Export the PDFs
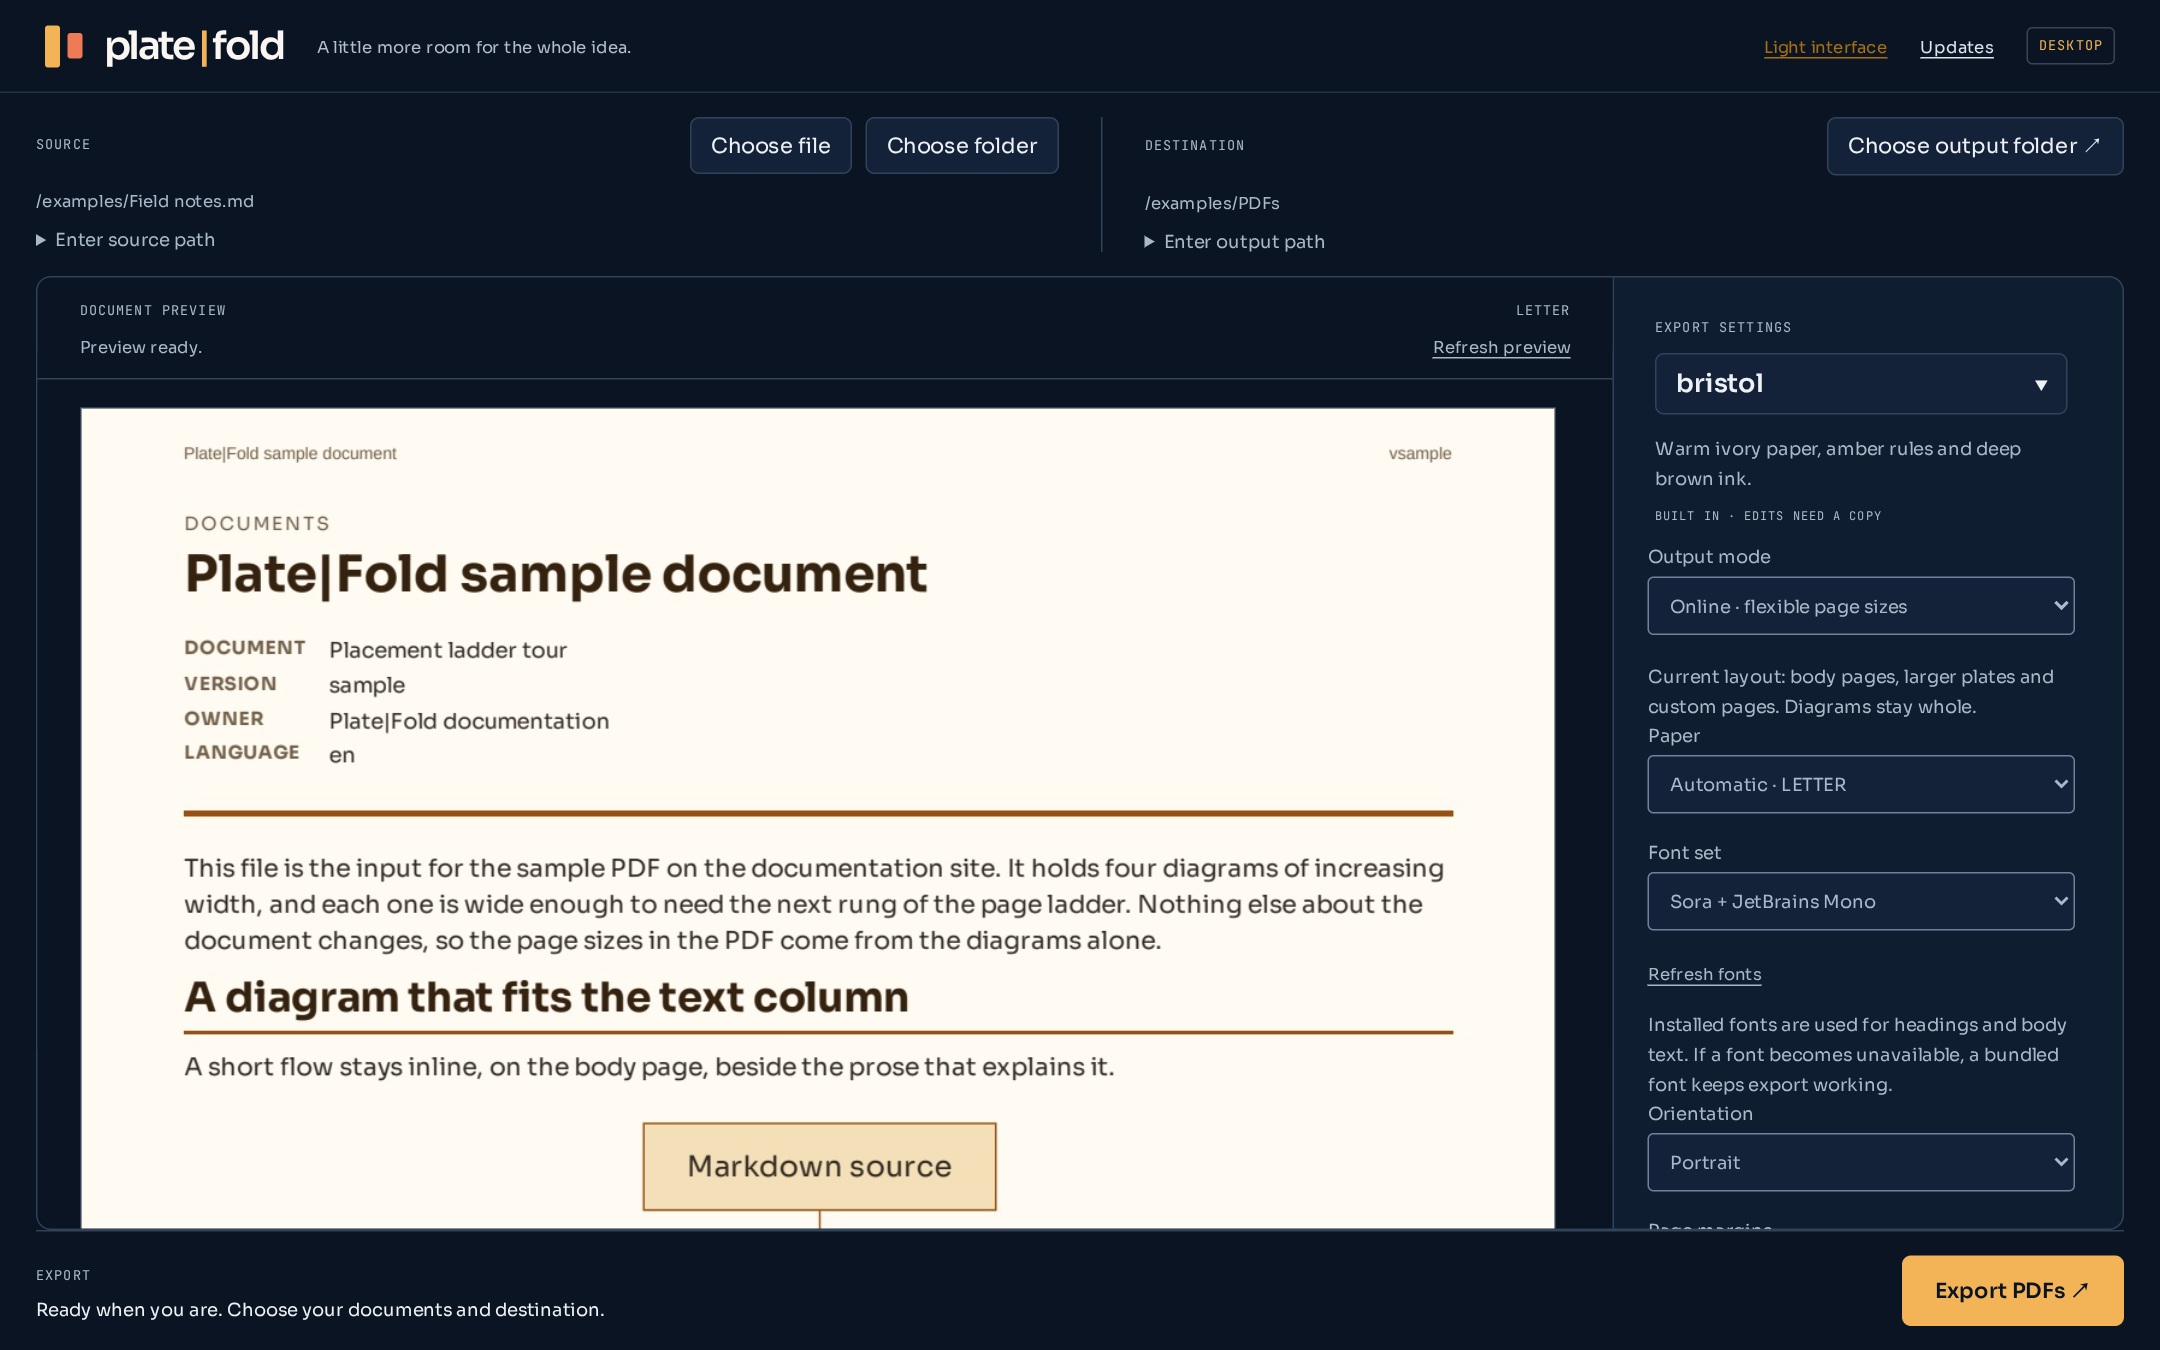 pos(2012,1290)
